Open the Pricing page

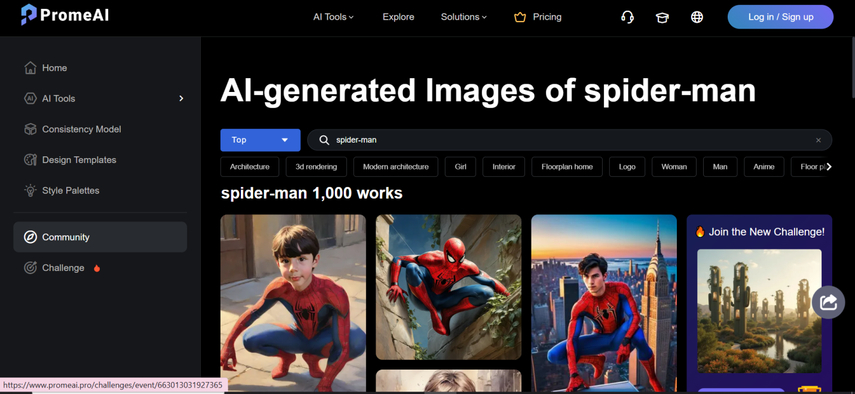[x=547, y=17]
